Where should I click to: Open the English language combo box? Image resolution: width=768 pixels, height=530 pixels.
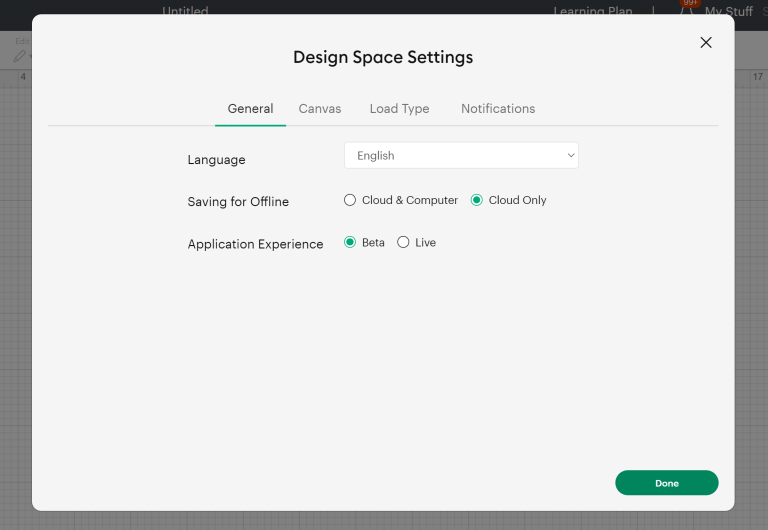tap(460, 155)
